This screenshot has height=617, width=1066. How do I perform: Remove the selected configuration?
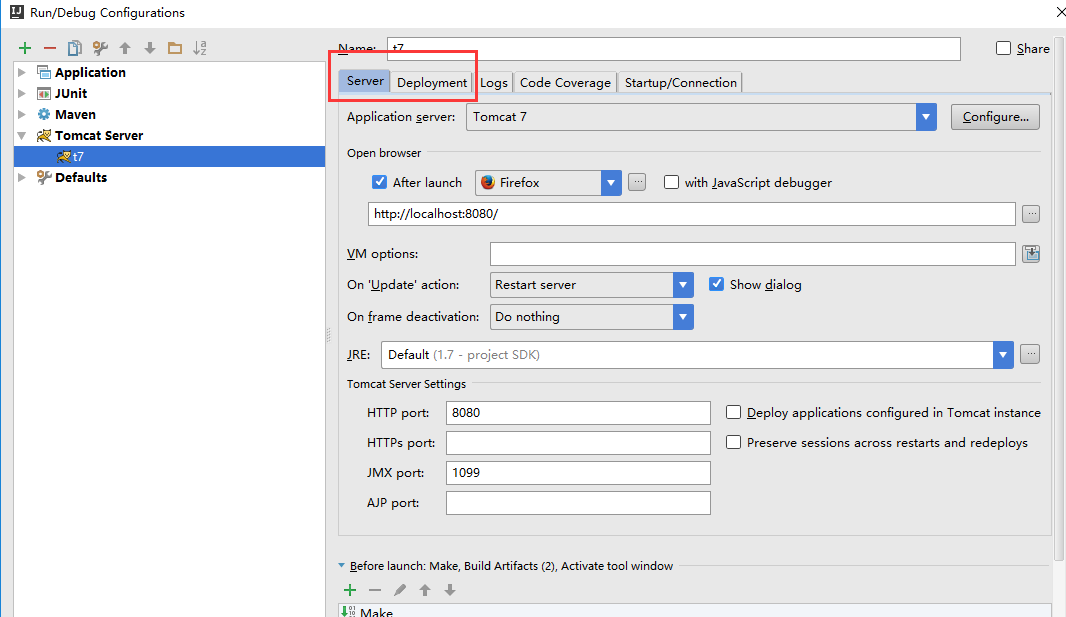point(50,48)
